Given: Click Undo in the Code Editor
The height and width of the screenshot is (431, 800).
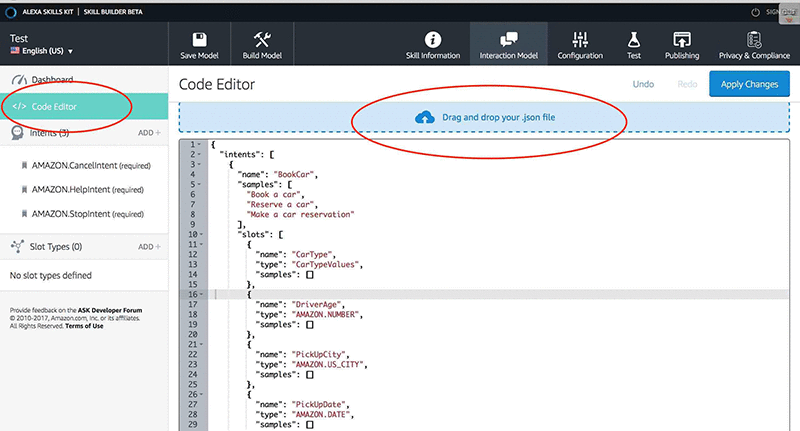Looking at the screenshot, I should click(x=643, y=84).
